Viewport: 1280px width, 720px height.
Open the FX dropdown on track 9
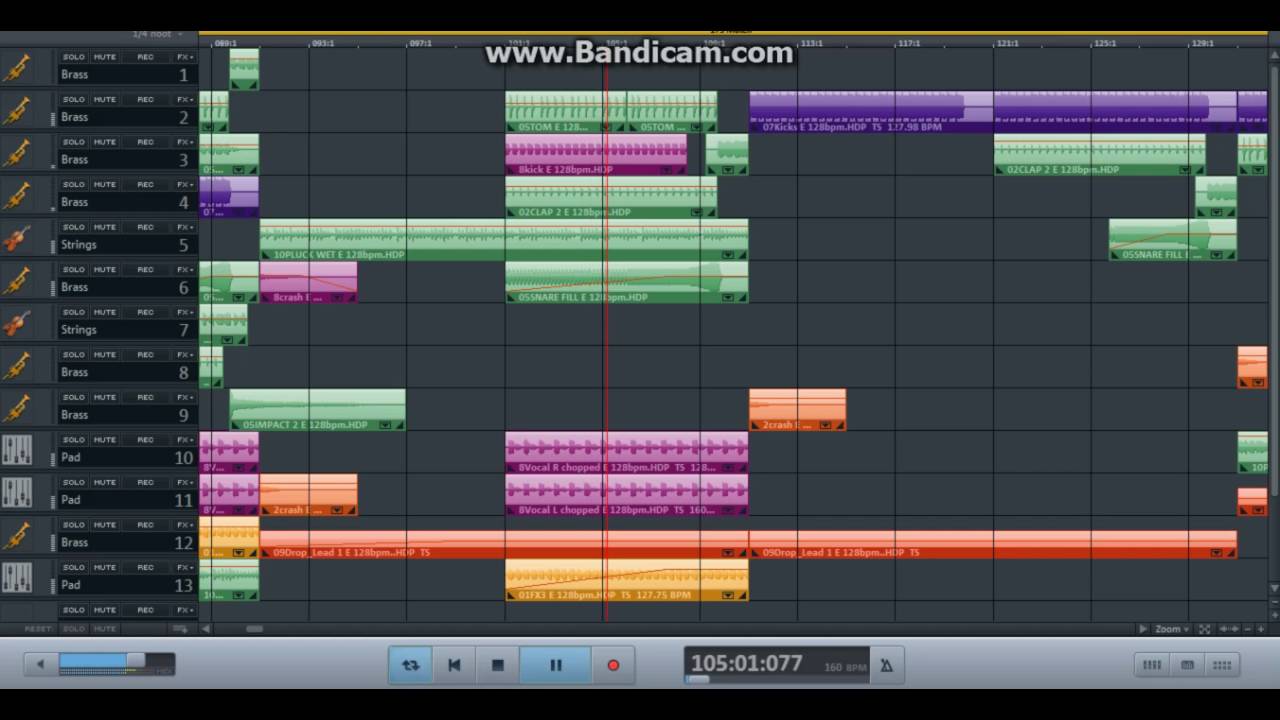tap(185, 397)
